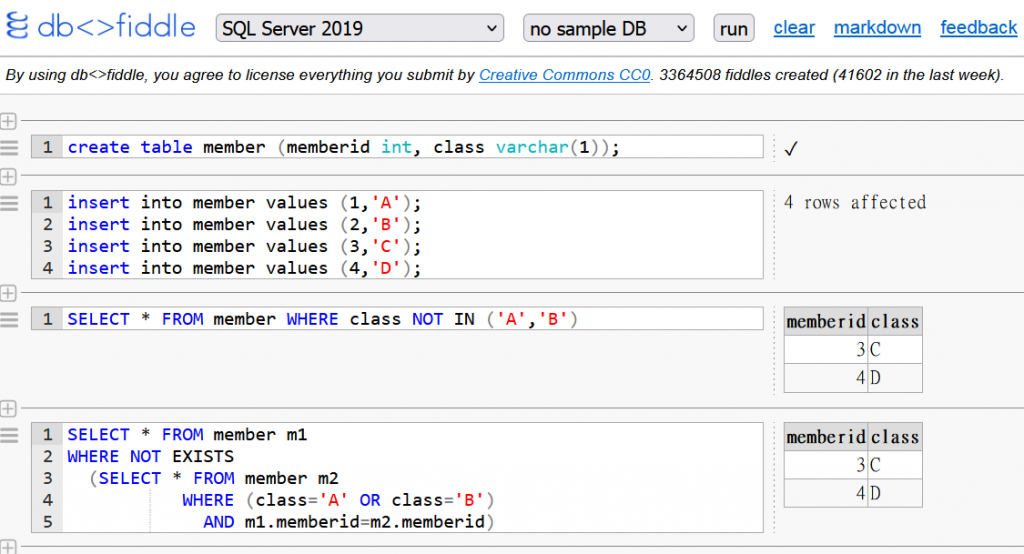Image resolution: width=1024 pixels, height=554 pixels.
Task: Click the handle icon of the NOT IN batch
Action: (9, 320)
